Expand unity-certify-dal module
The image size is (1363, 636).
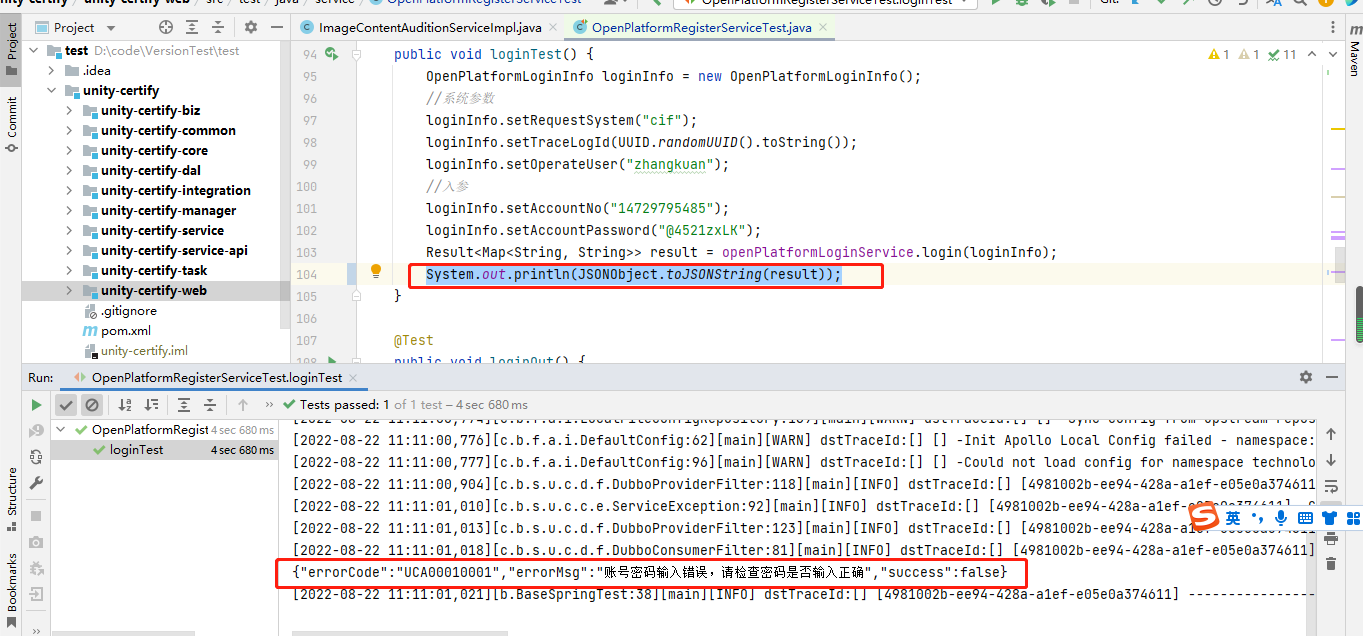[70, 170]
